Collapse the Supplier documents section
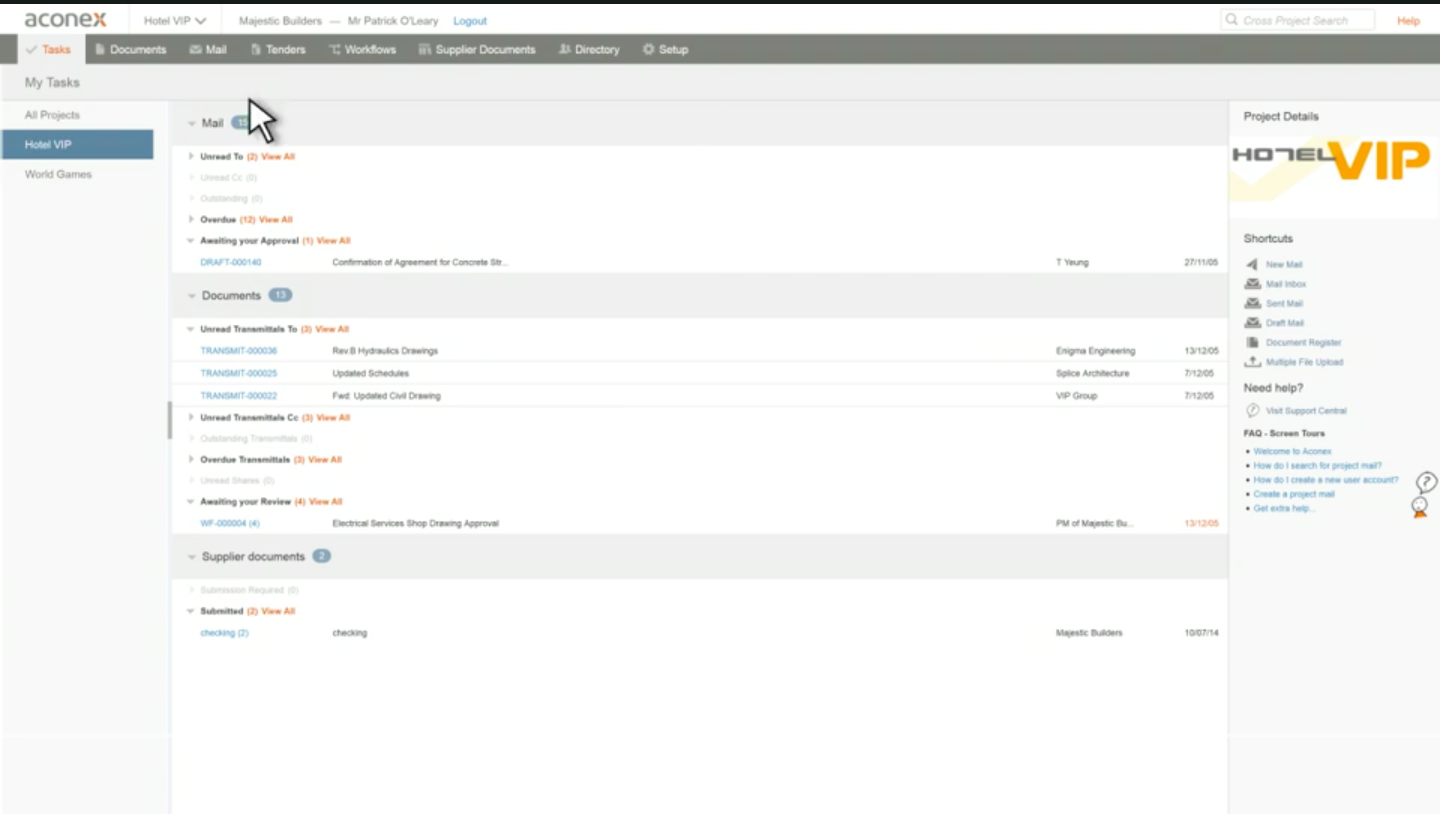This screenshot has height=814, width=1440. point(192,557)
